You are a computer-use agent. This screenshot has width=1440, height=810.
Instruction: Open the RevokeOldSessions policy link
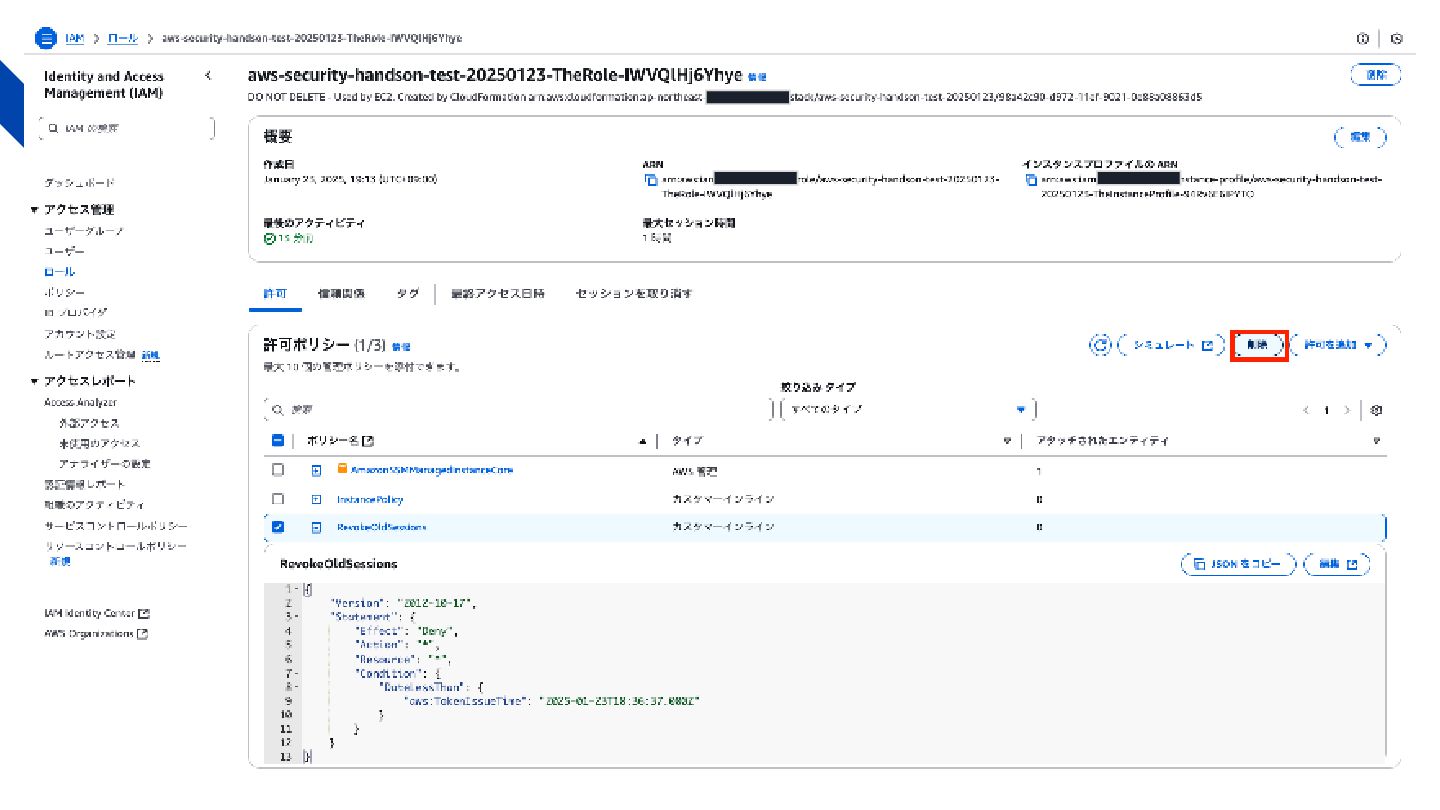[x=381, y=527]
